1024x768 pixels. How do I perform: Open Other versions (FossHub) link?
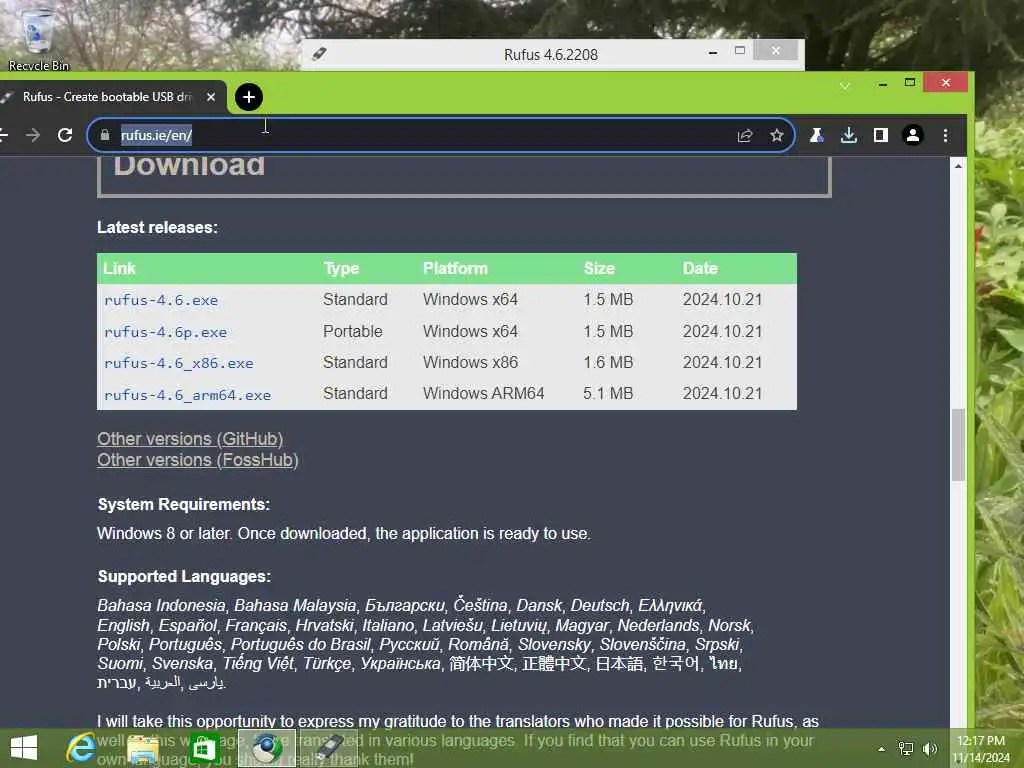click(197, 460)
